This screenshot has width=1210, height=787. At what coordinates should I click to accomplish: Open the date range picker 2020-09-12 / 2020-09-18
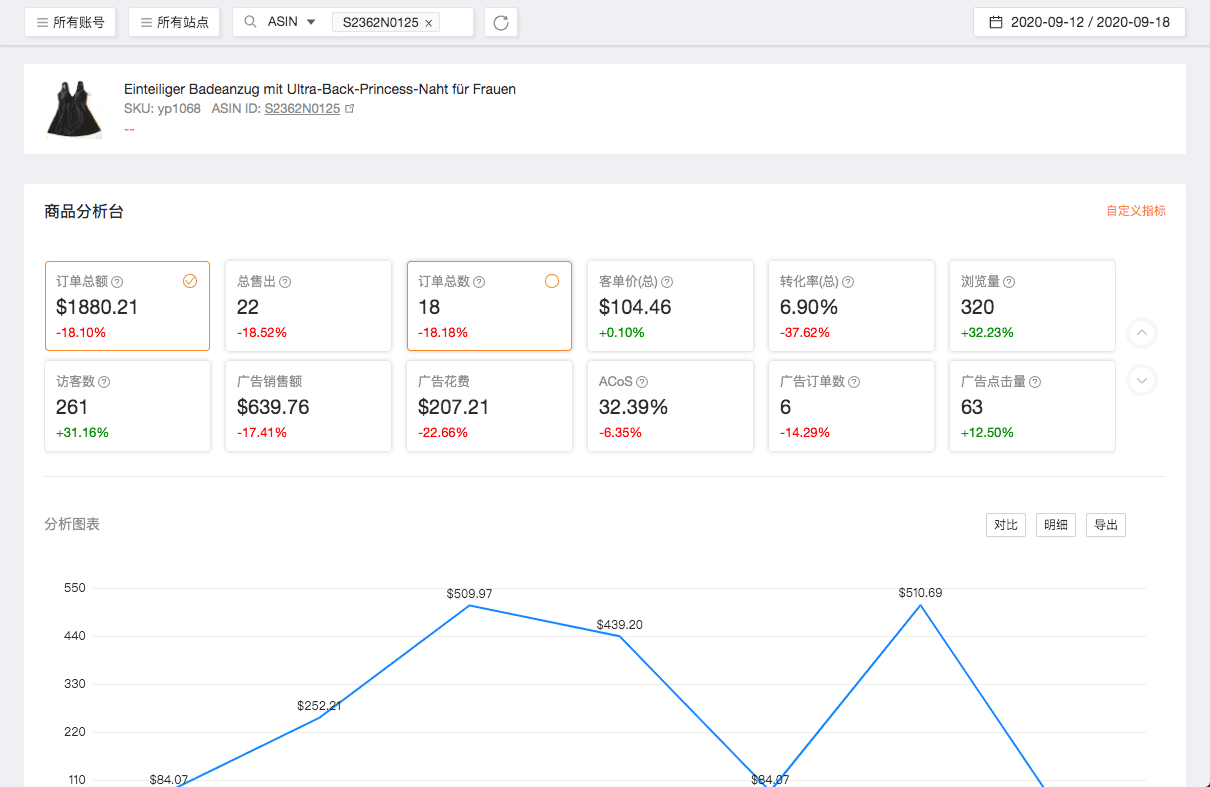pyautogui.click(x=1079, y=22)
